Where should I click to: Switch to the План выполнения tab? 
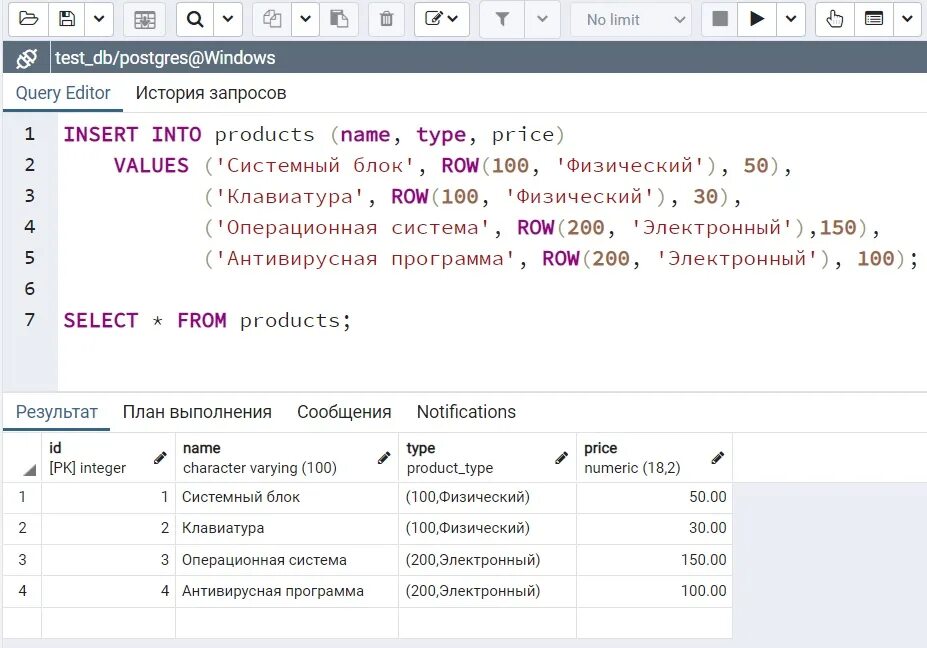(197, 412)
